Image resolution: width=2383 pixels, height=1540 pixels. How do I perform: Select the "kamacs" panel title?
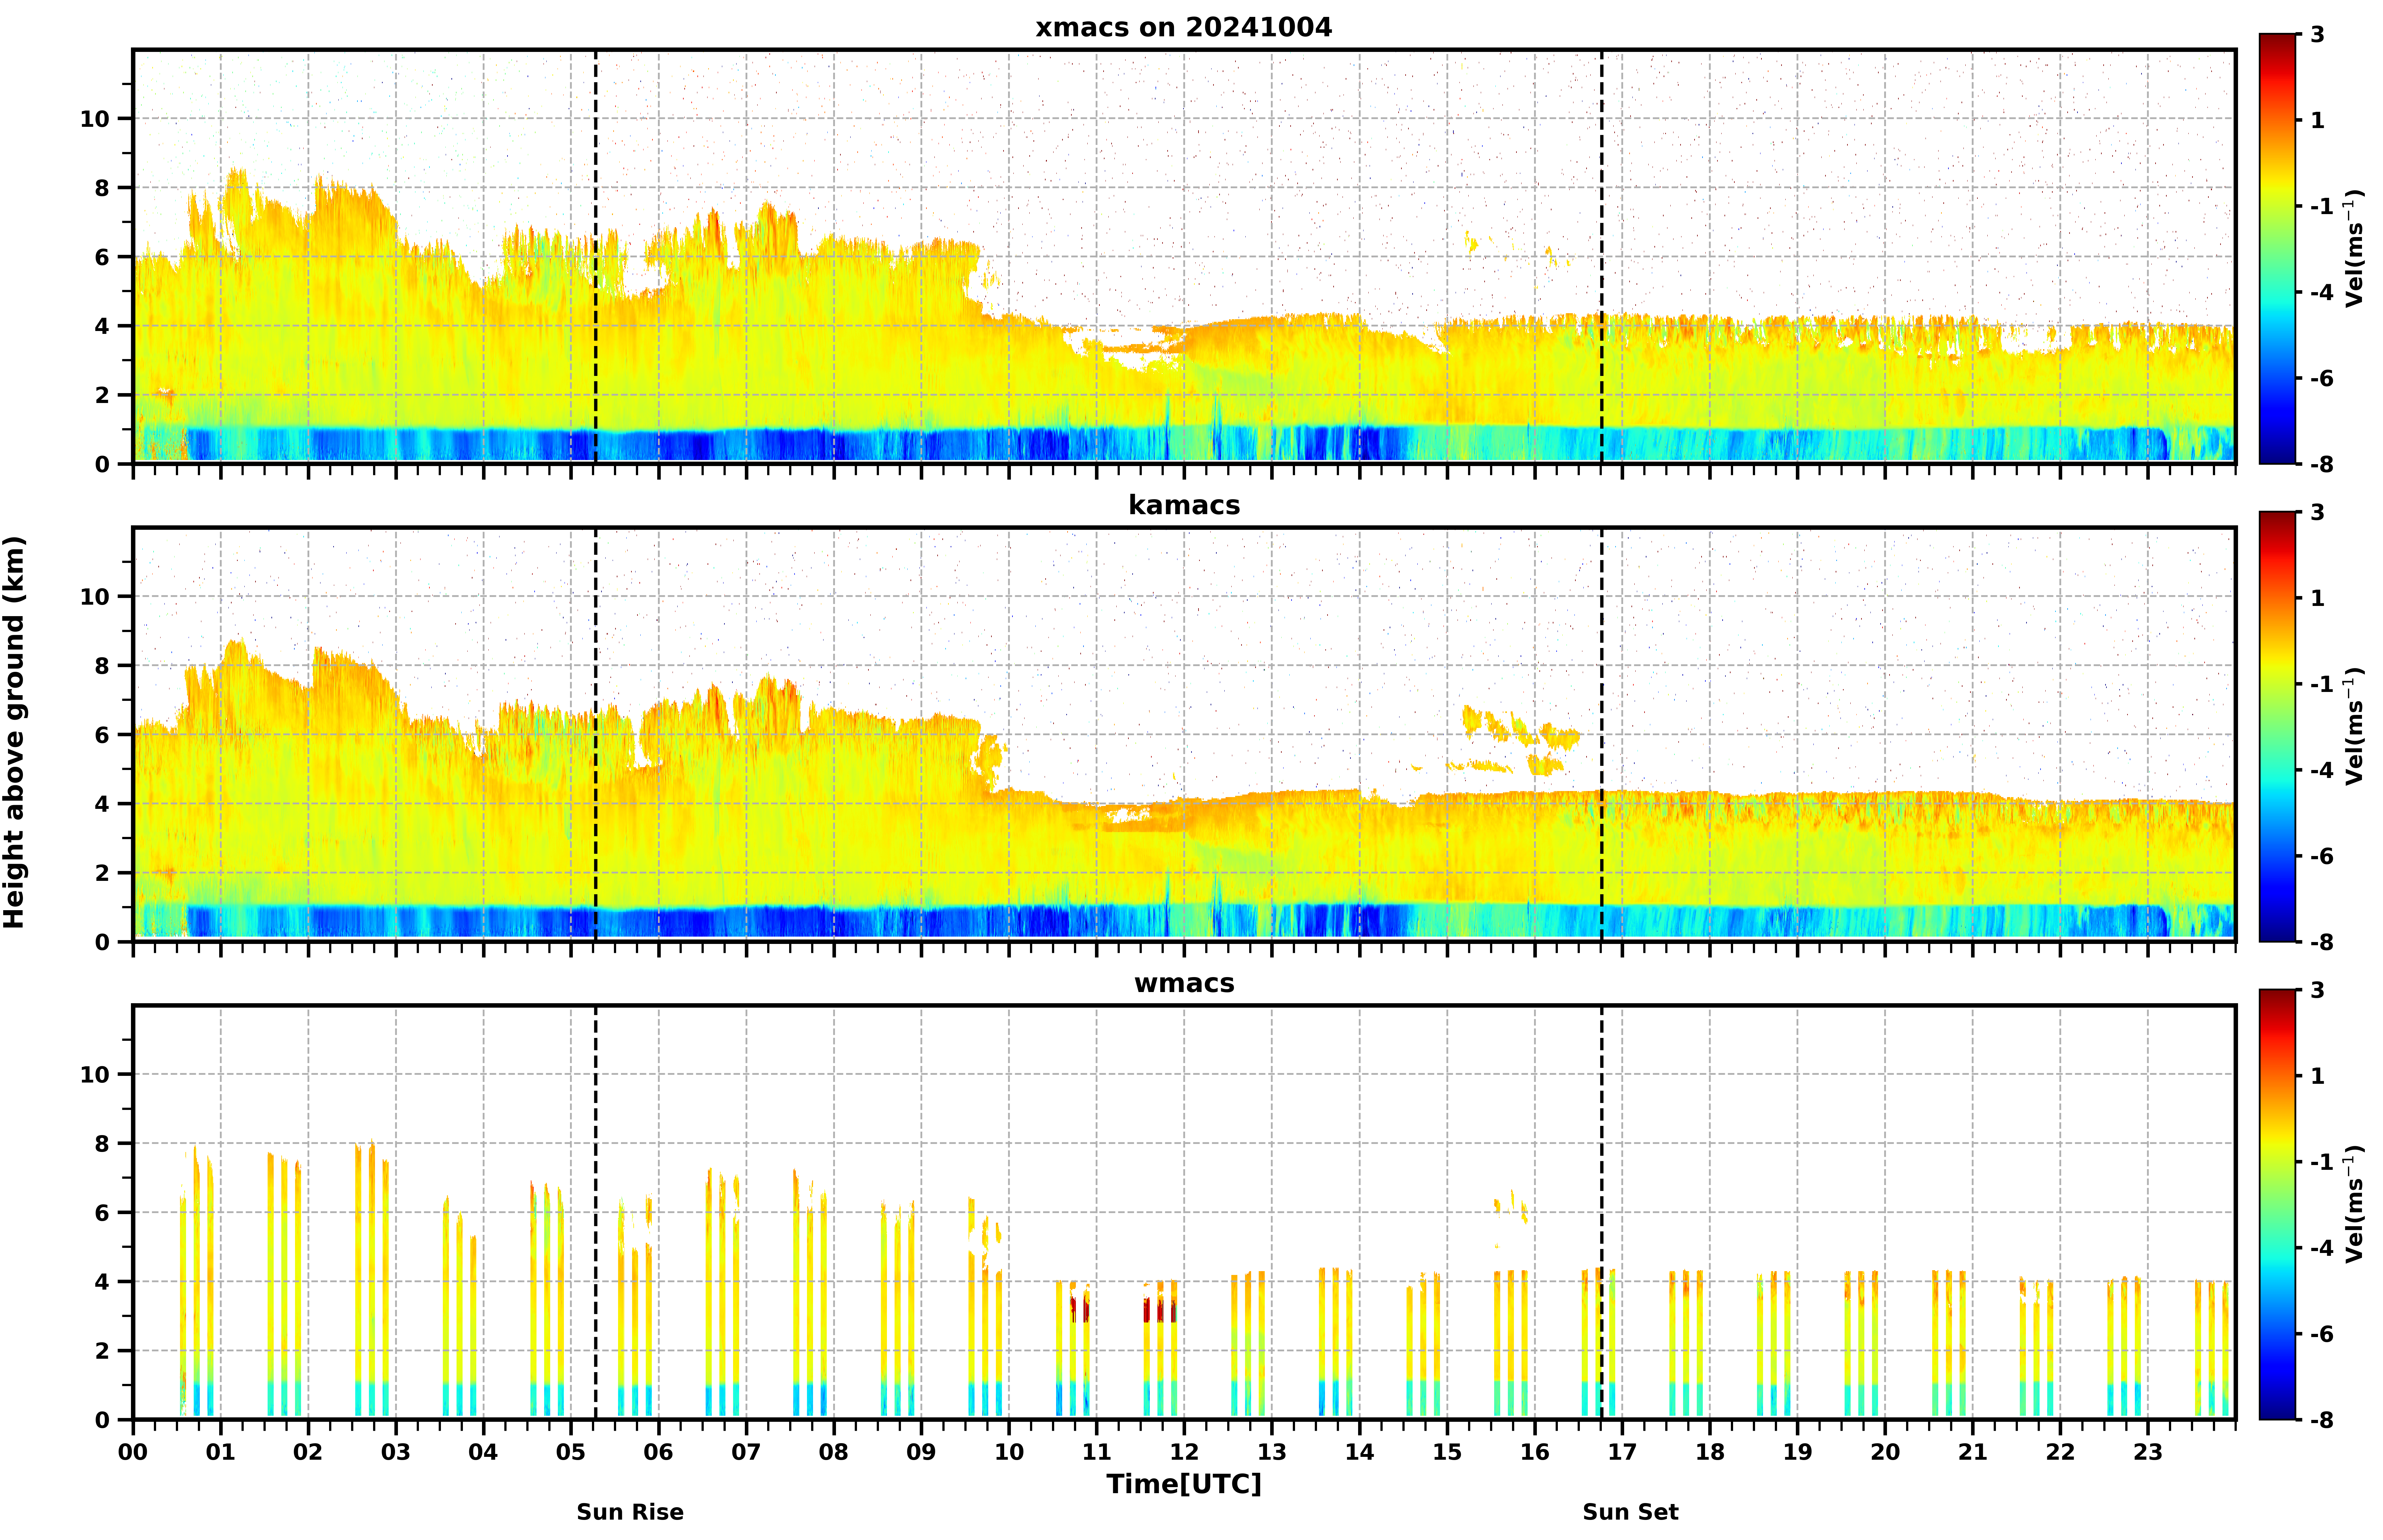(1184, 505)
